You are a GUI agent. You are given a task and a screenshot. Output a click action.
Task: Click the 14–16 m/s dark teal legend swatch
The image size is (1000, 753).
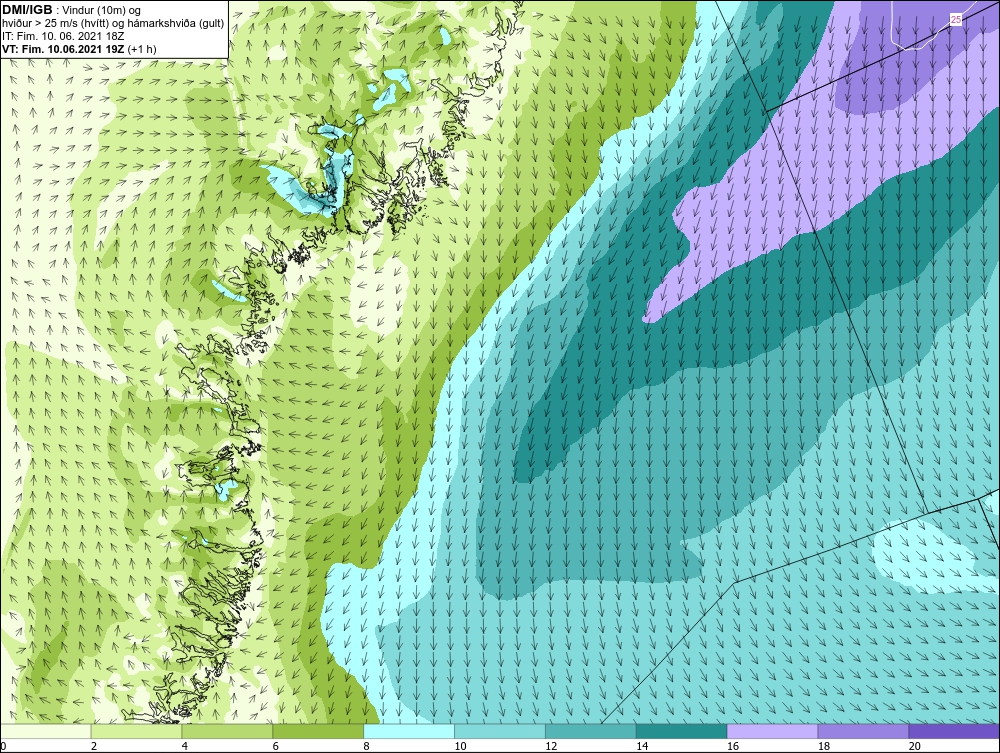pos(681,731)
